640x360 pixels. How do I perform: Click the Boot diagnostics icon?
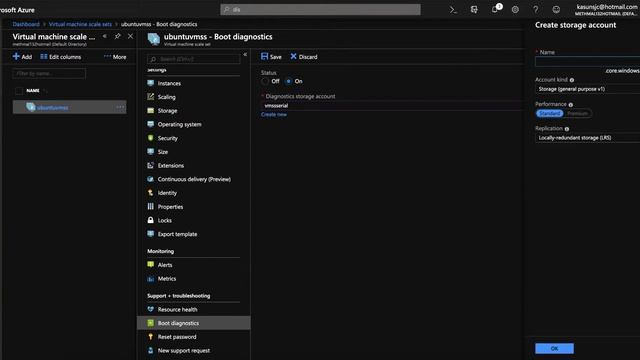pyautogui.click(x=151, y=323)
